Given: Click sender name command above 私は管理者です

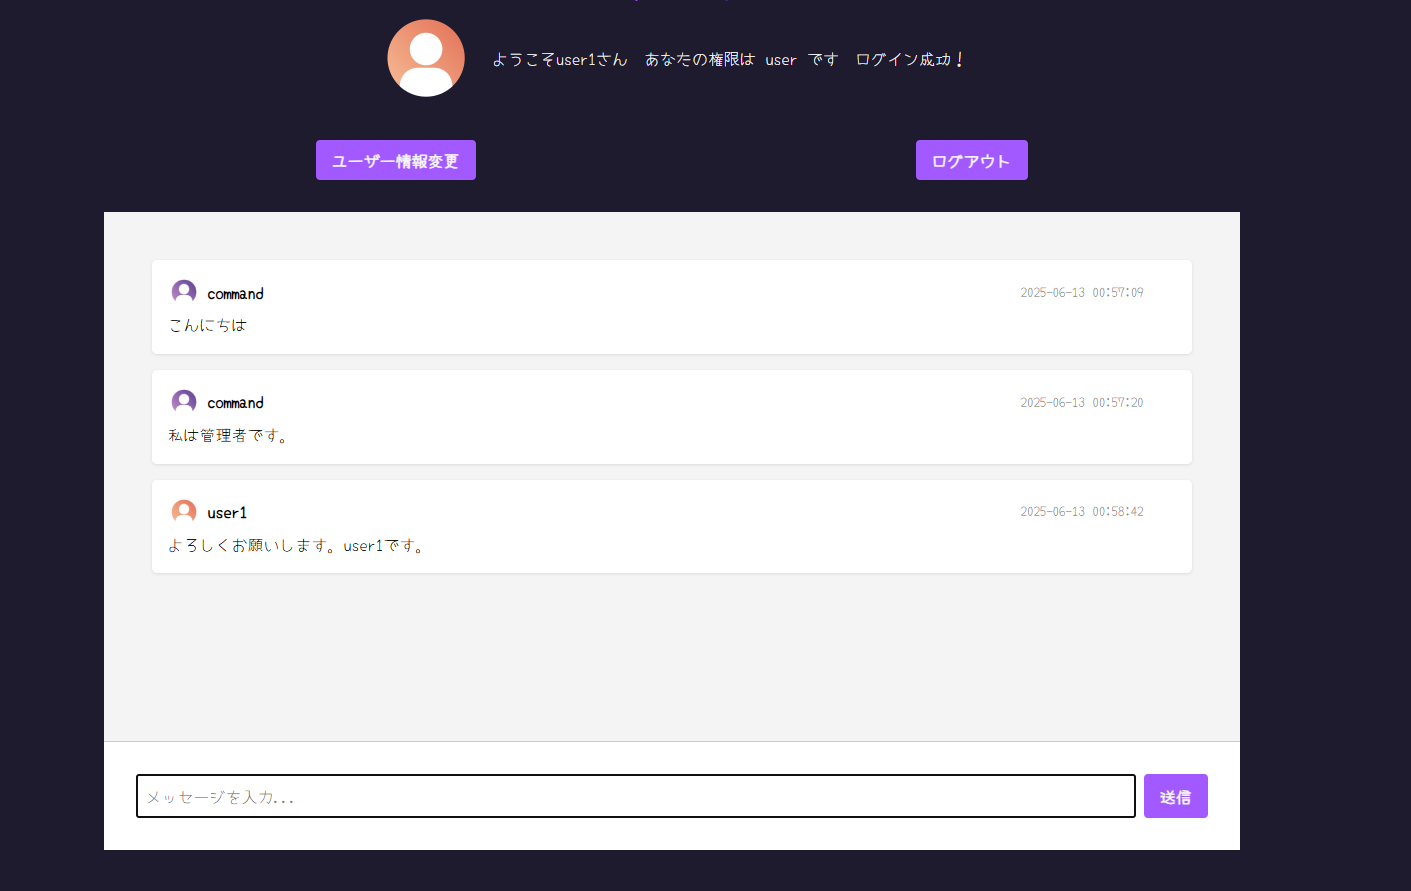Looking at the screenshot, I should (x=235, y=403).
